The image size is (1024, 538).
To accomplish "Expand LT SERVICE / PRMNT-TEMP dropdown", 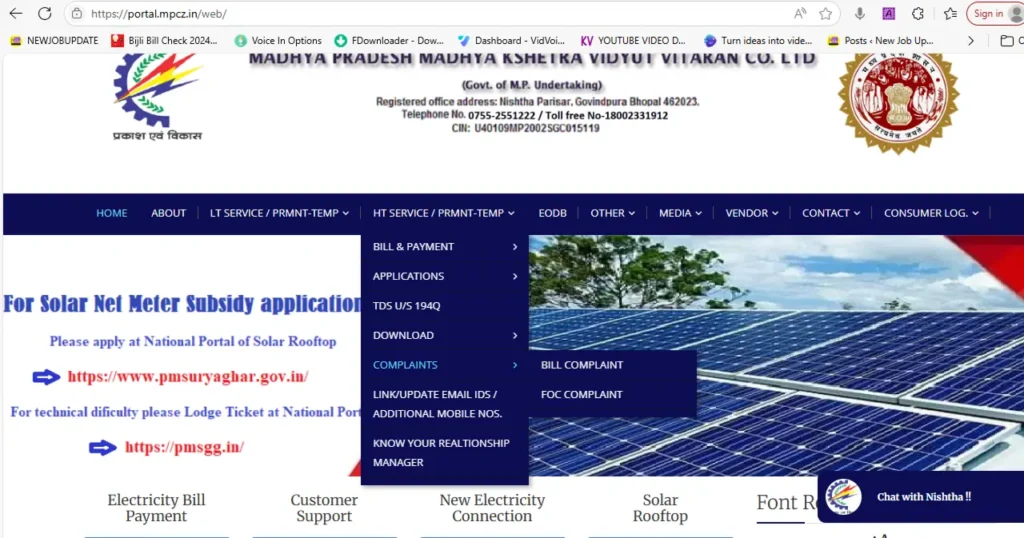I will tap(279, 213).
